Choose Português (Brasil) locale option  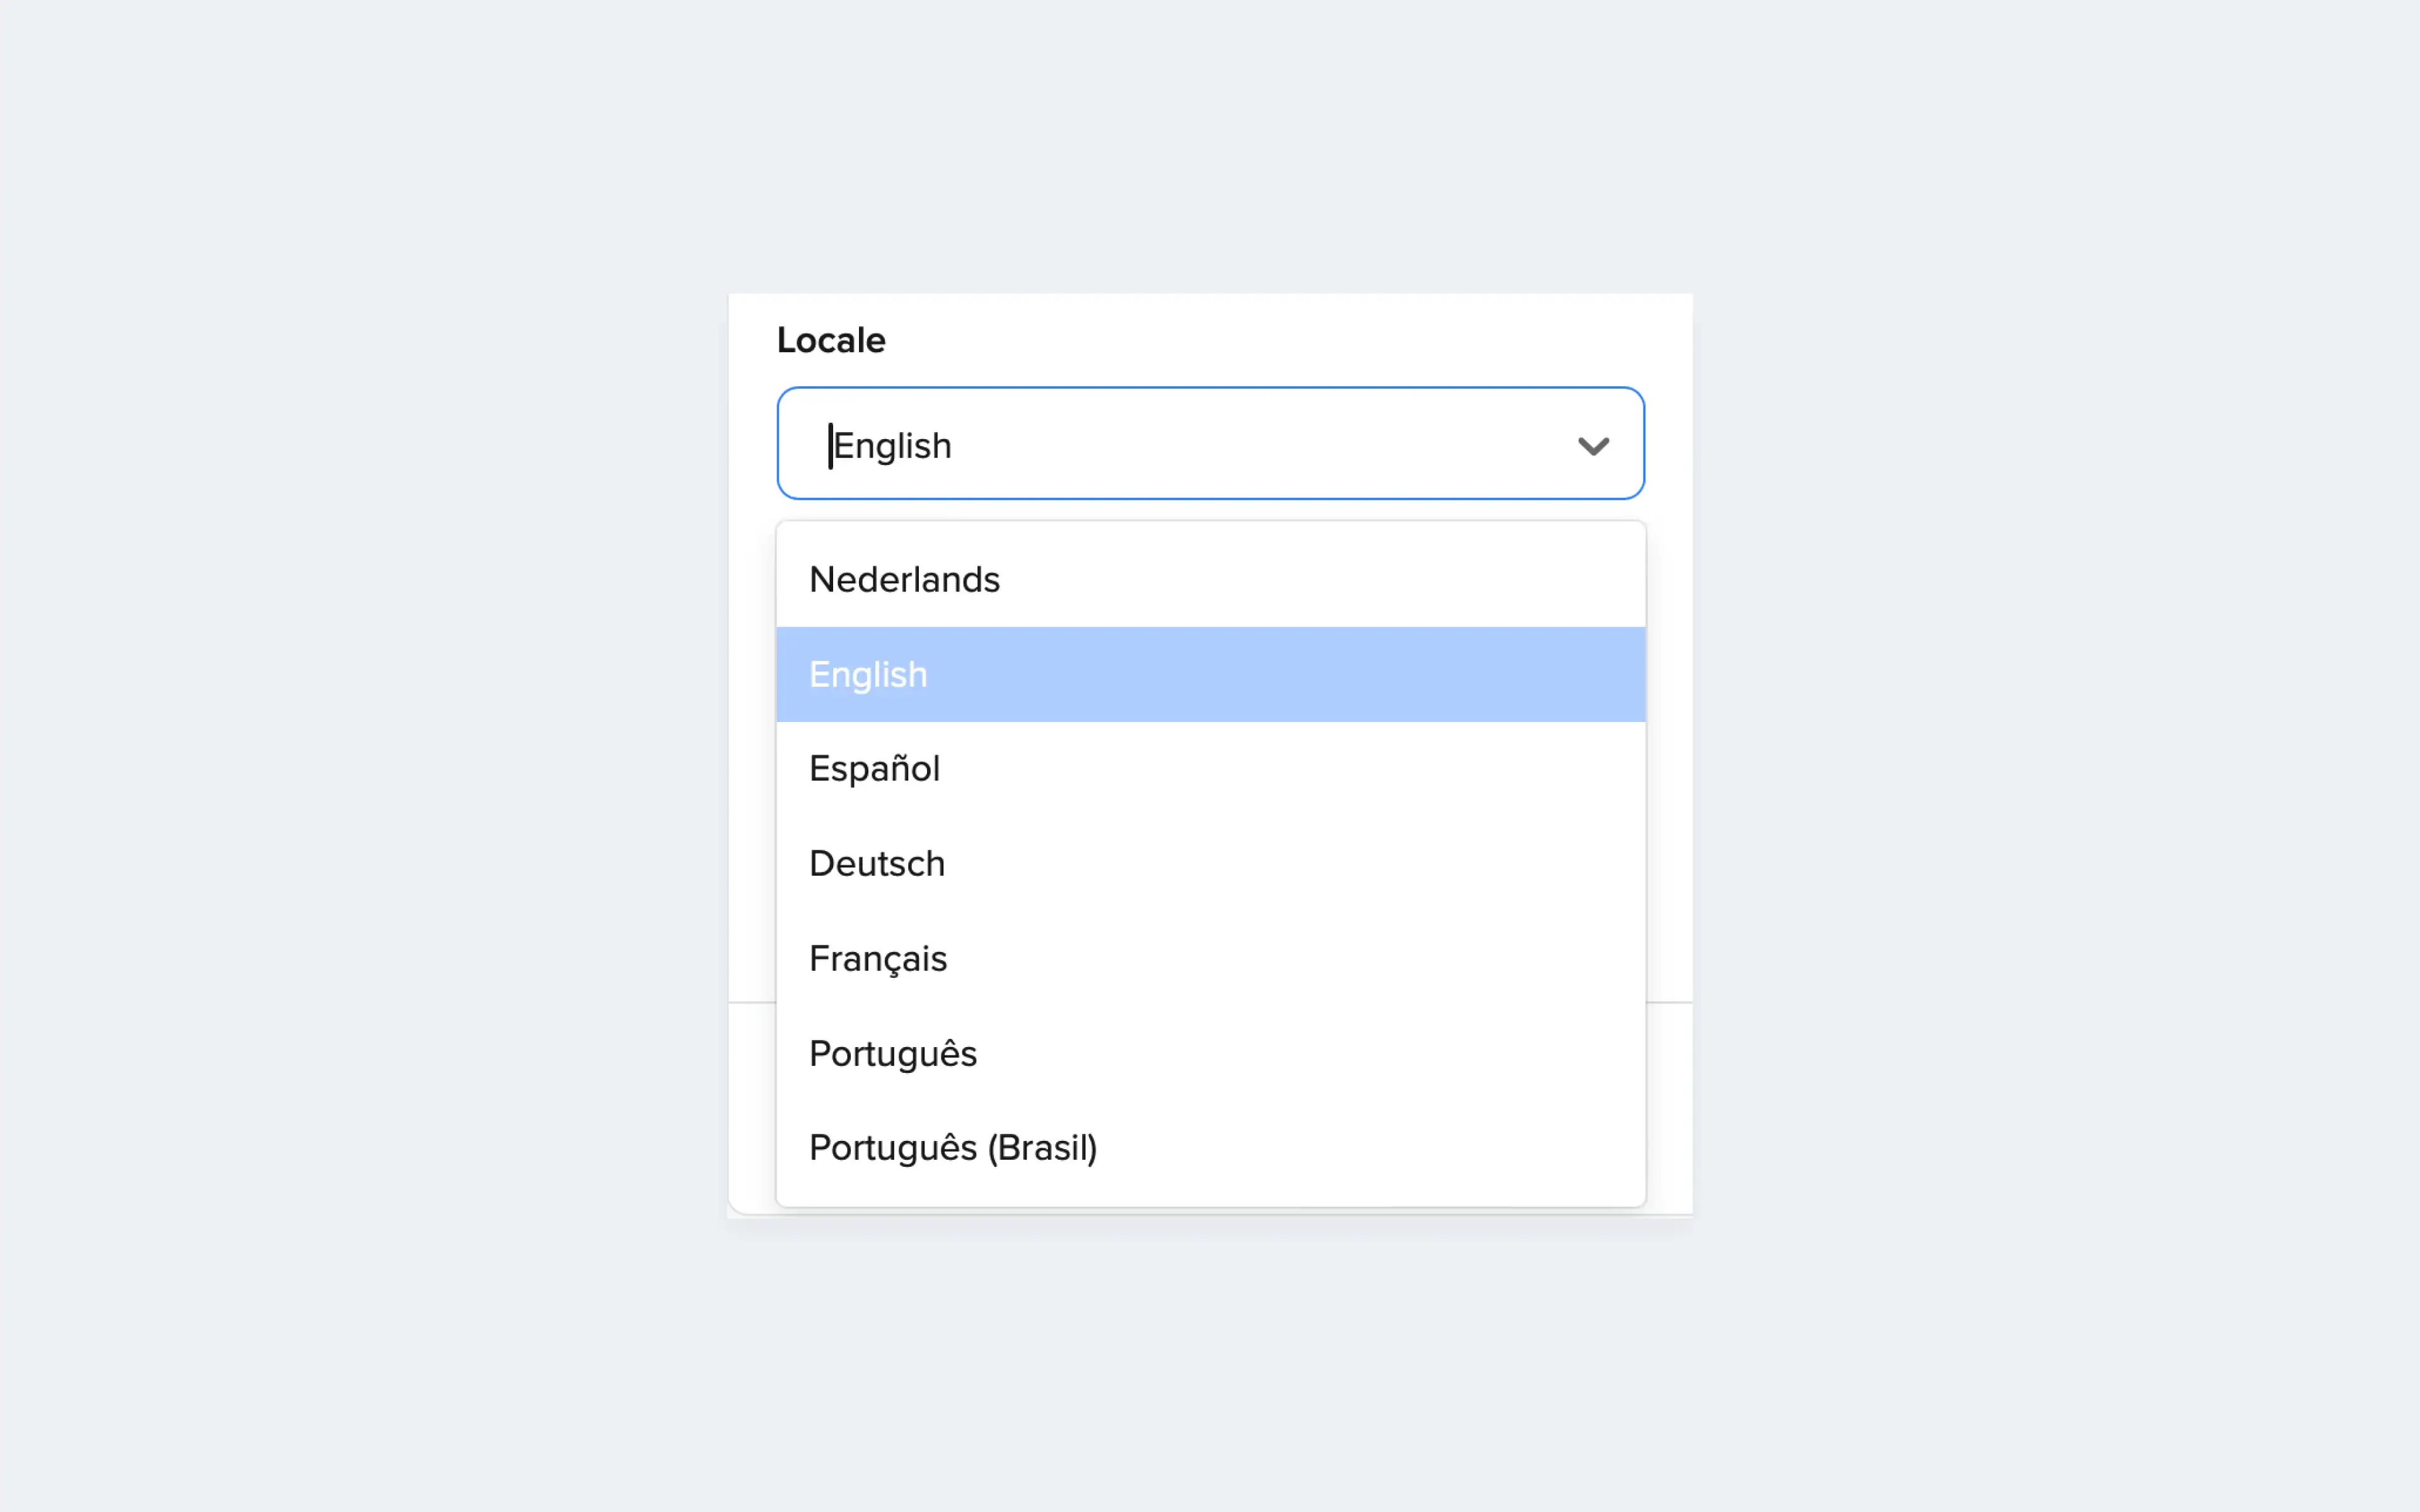953,1147
